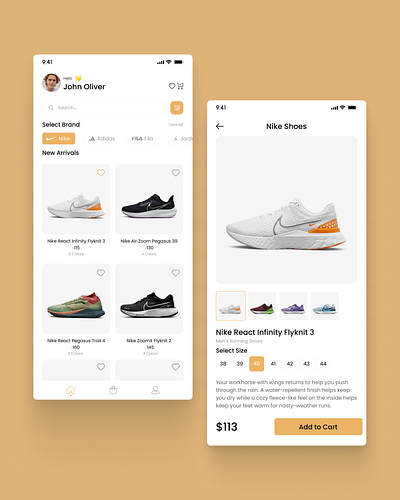The height and width of the screenshot is (500, 400).
Task: Open the profile icon in bottom navigation
Action: [x=156, y=390]
